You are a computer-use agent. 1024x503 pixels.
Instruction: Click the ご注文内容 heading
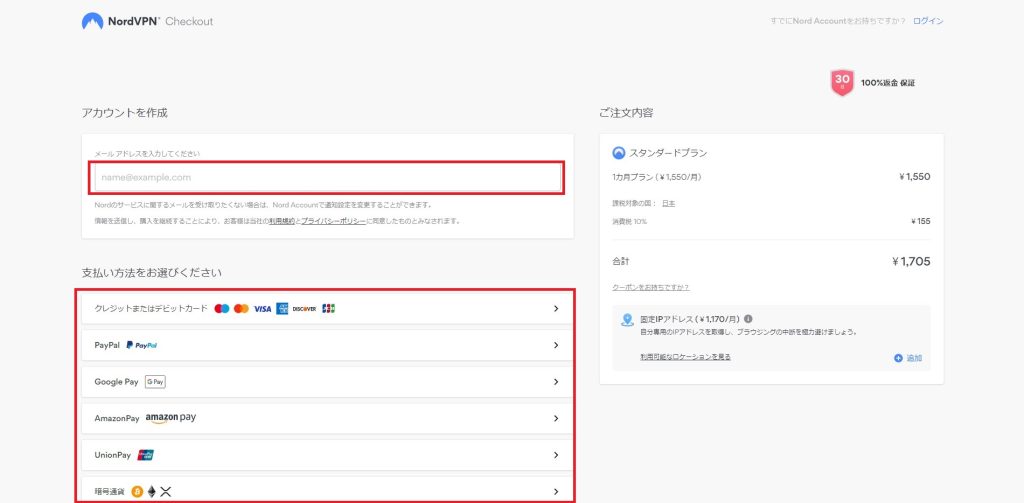[x=626, y=112]
